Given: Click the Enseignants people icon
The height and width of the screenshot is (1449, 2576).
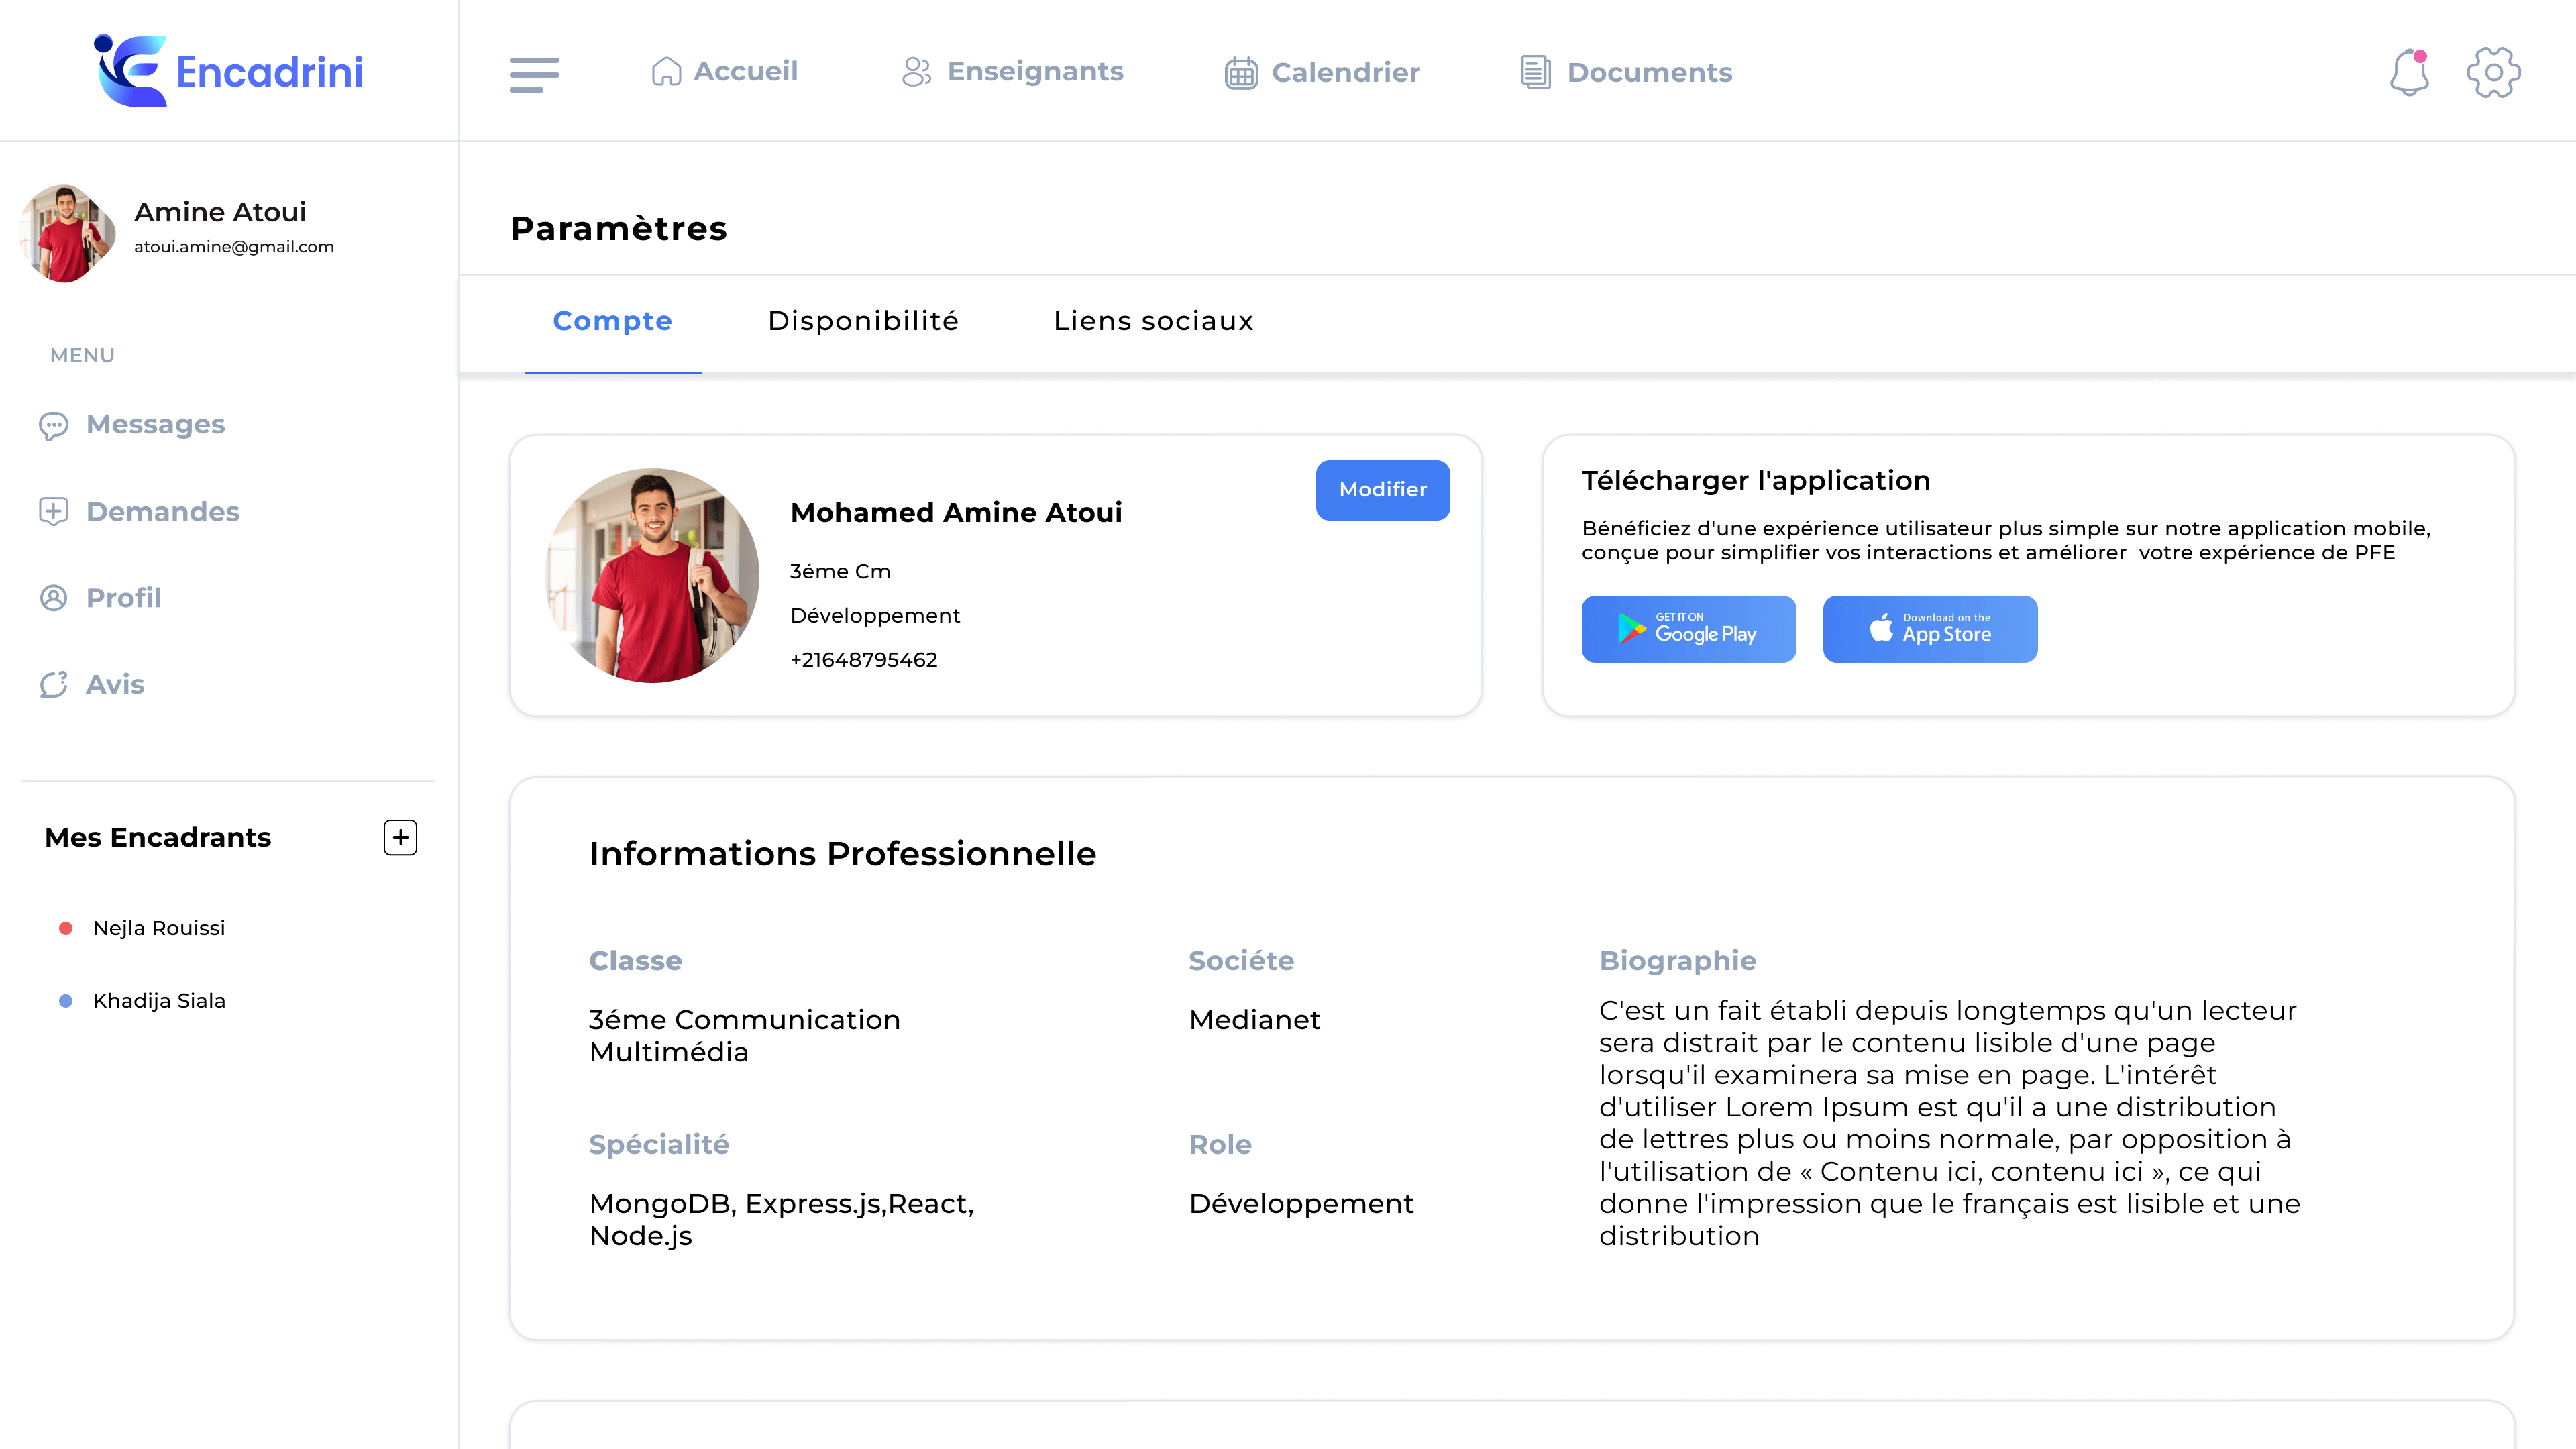Looking at the screenshot, I should pyautogui.click(x=916, y=72).
